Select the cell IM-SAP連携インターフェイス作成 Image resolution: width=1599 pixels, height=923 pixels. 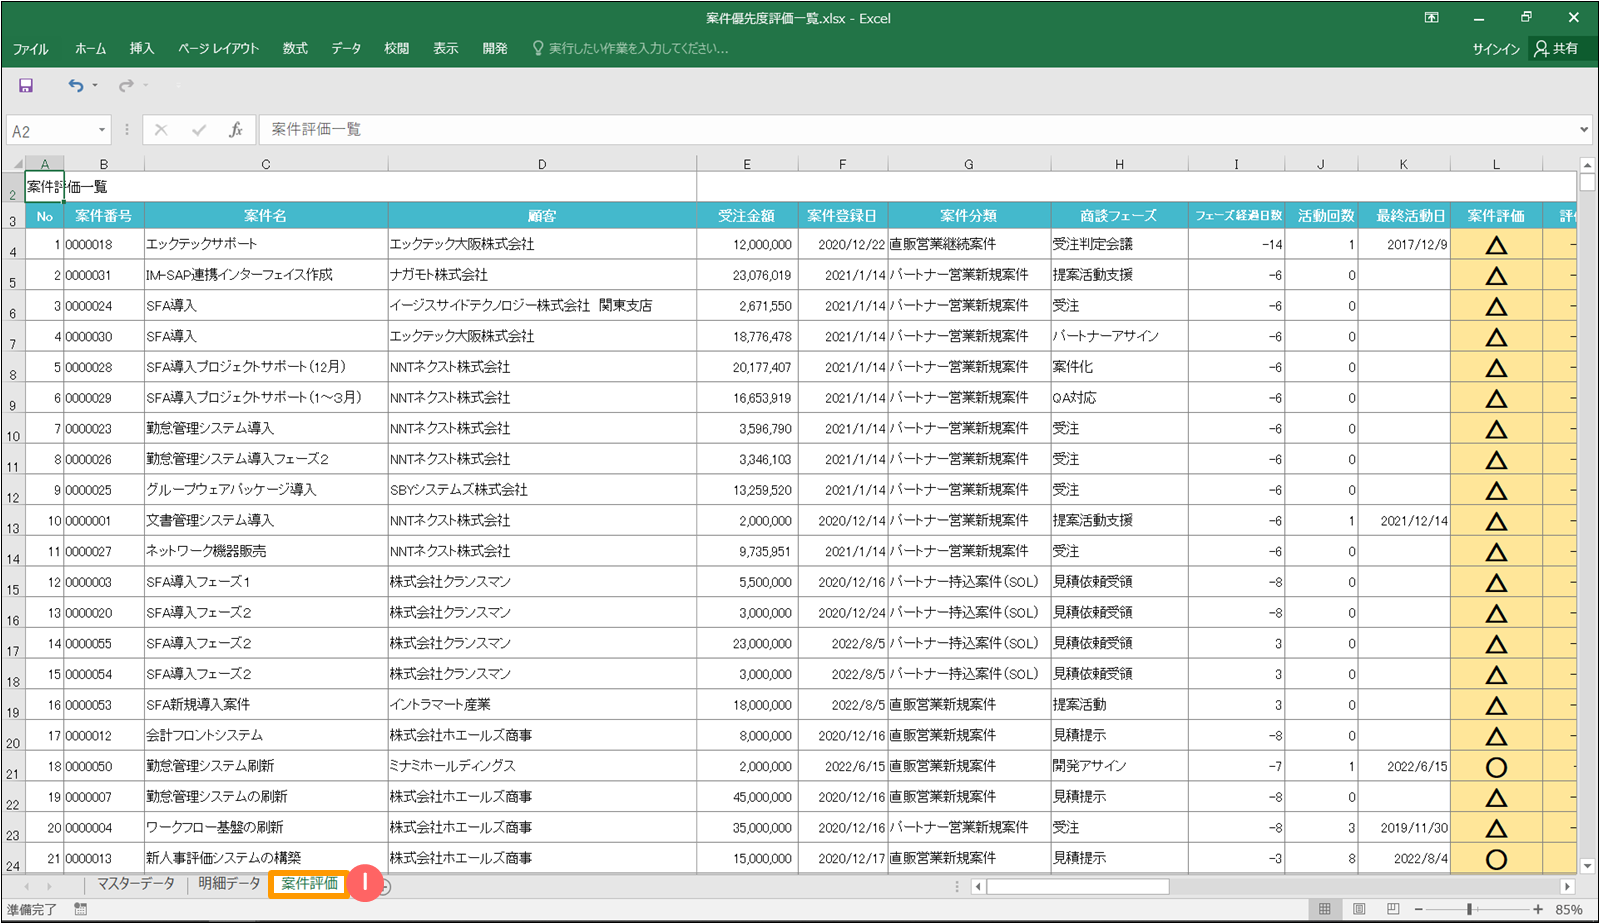click(x=266, y=275)
